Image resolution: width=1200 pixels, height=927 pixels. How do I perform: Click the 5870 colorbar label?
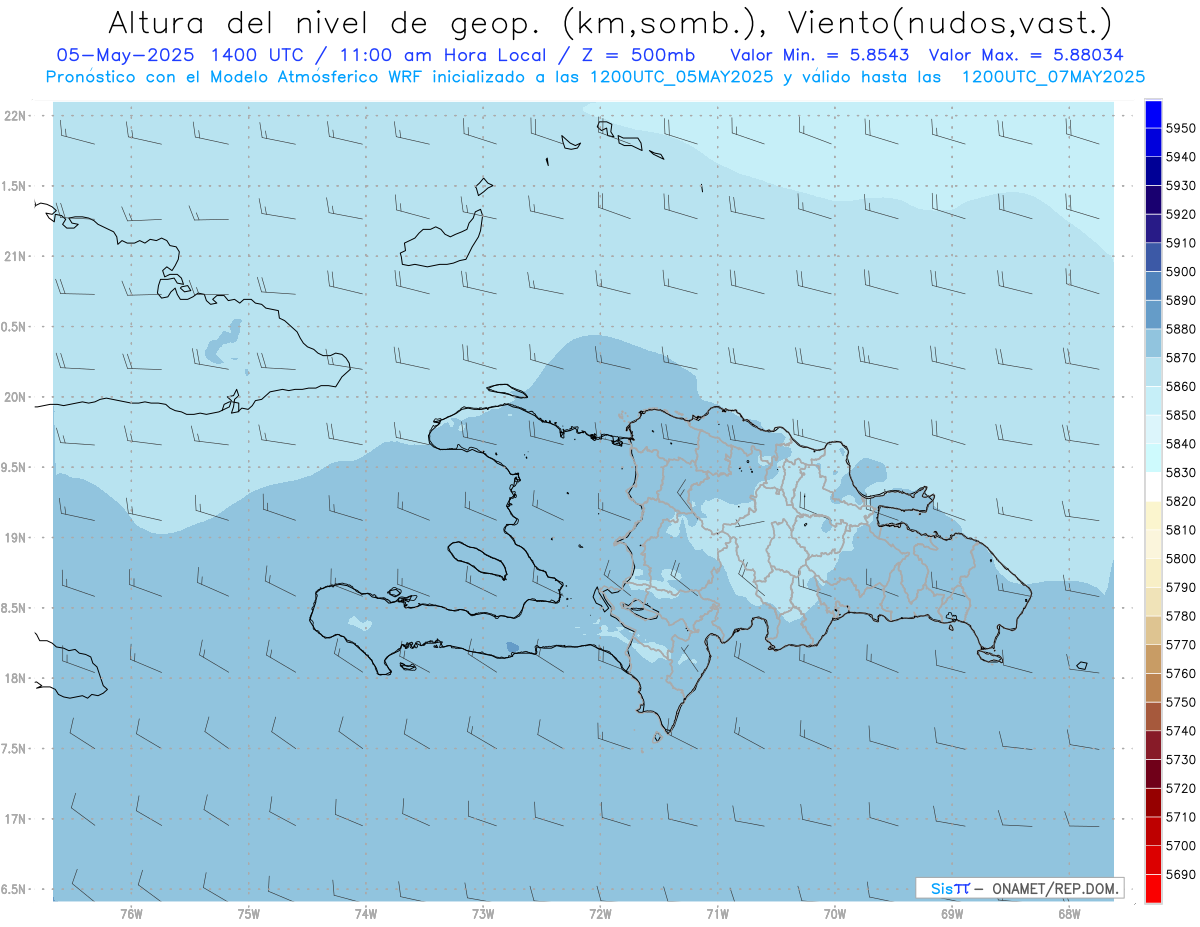[x=1181, y=357]
